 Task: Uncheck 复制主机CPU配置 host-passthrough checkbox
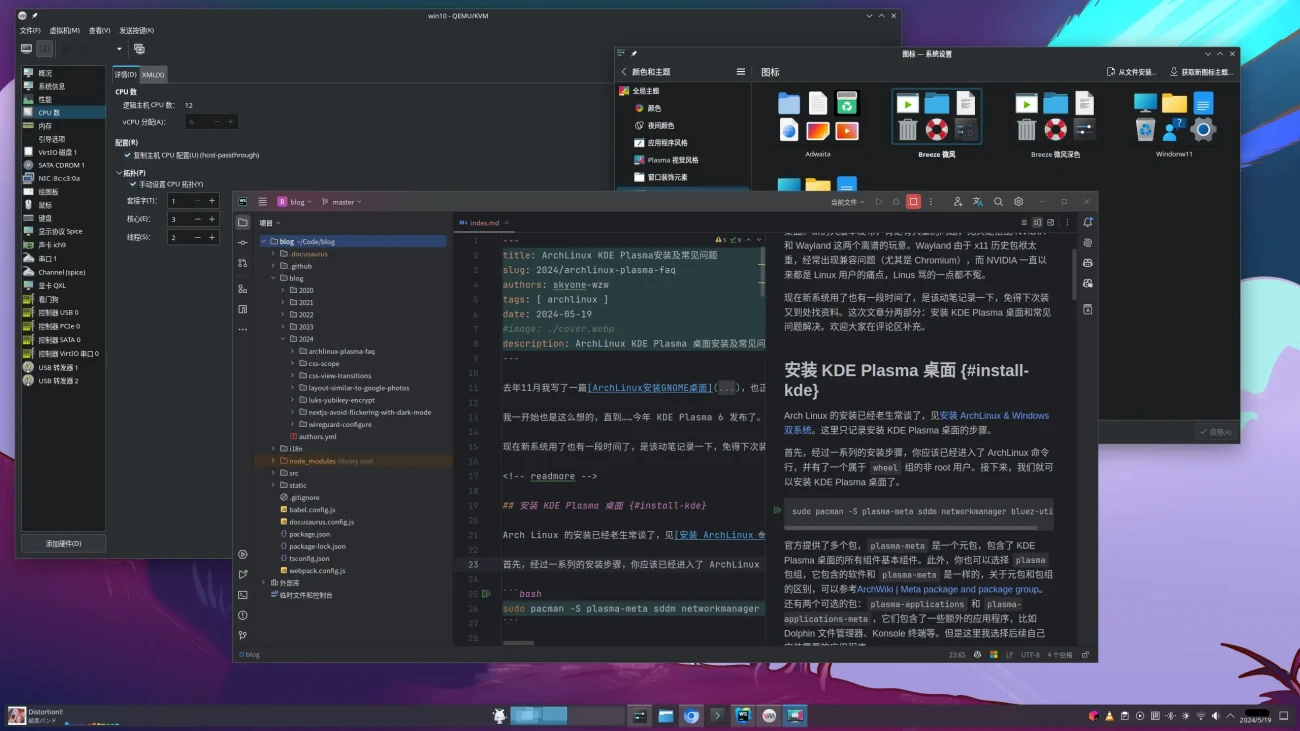(x=126, y=155)
